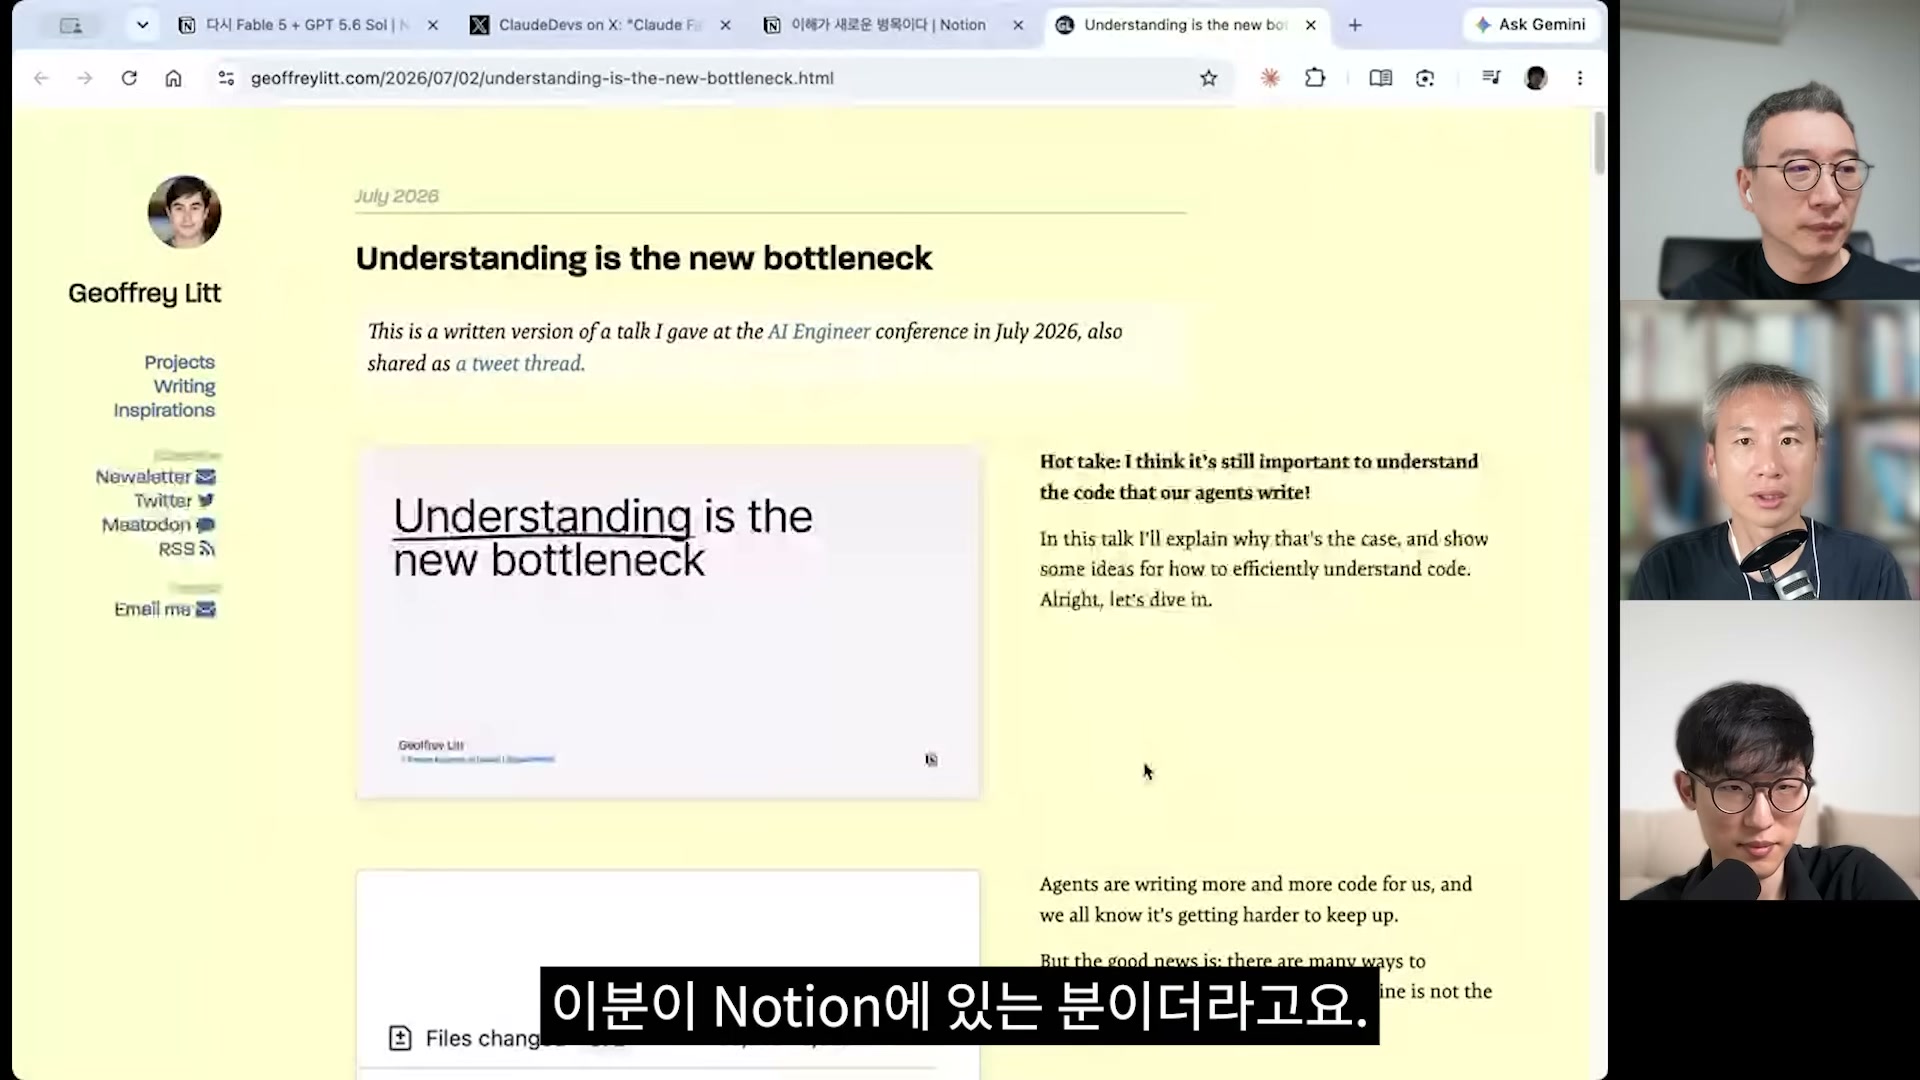Click the Mastodon chat bubble icon
The width and height of the screenshot is (1920, 1080).
(x=206, y=525)
